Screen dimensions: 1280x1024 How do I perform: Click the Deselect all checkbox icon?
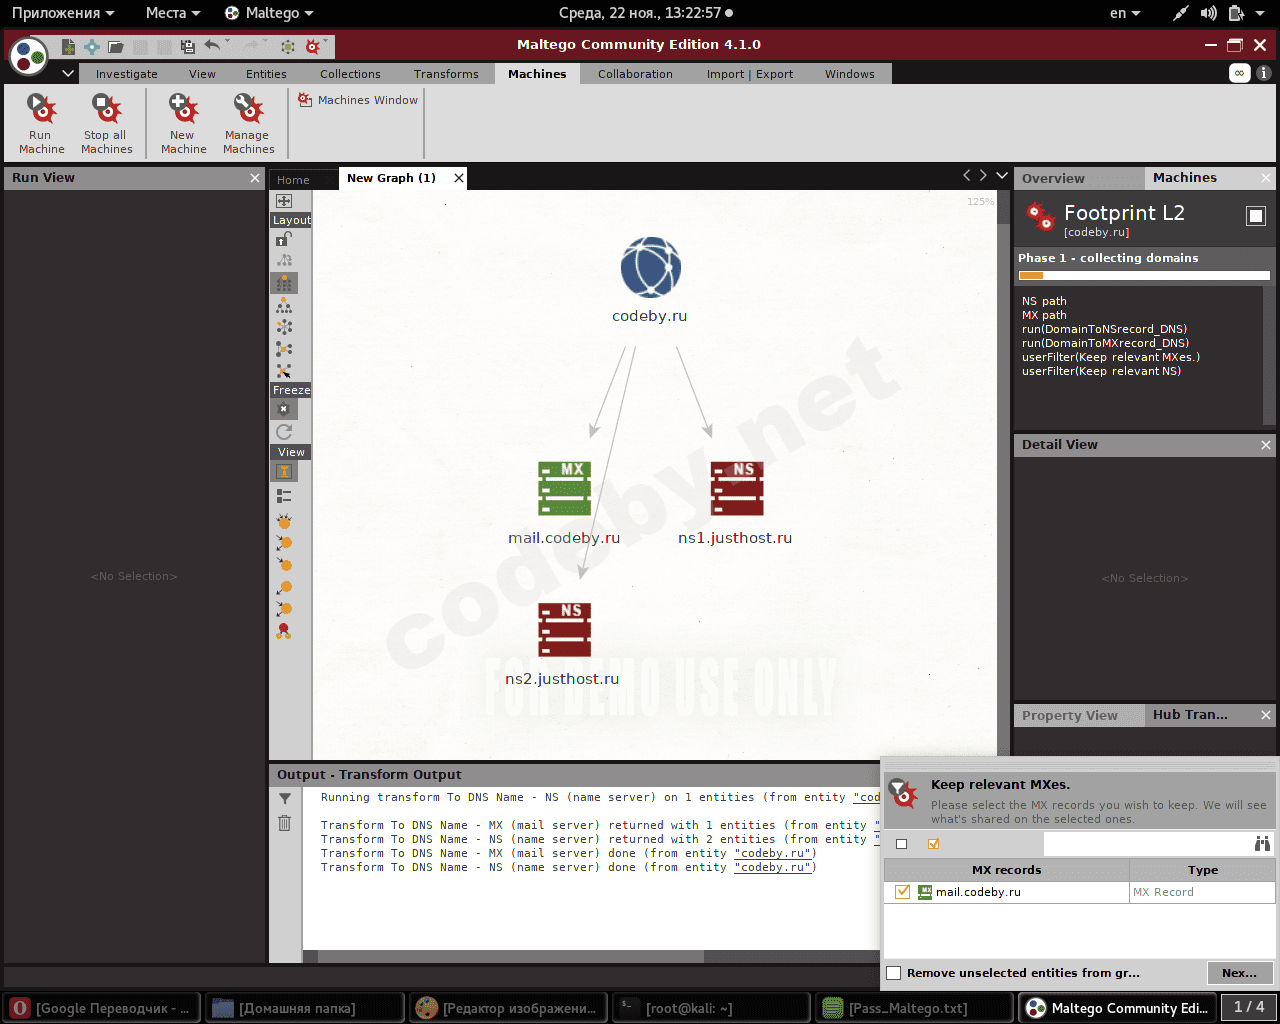click(902, 844)
